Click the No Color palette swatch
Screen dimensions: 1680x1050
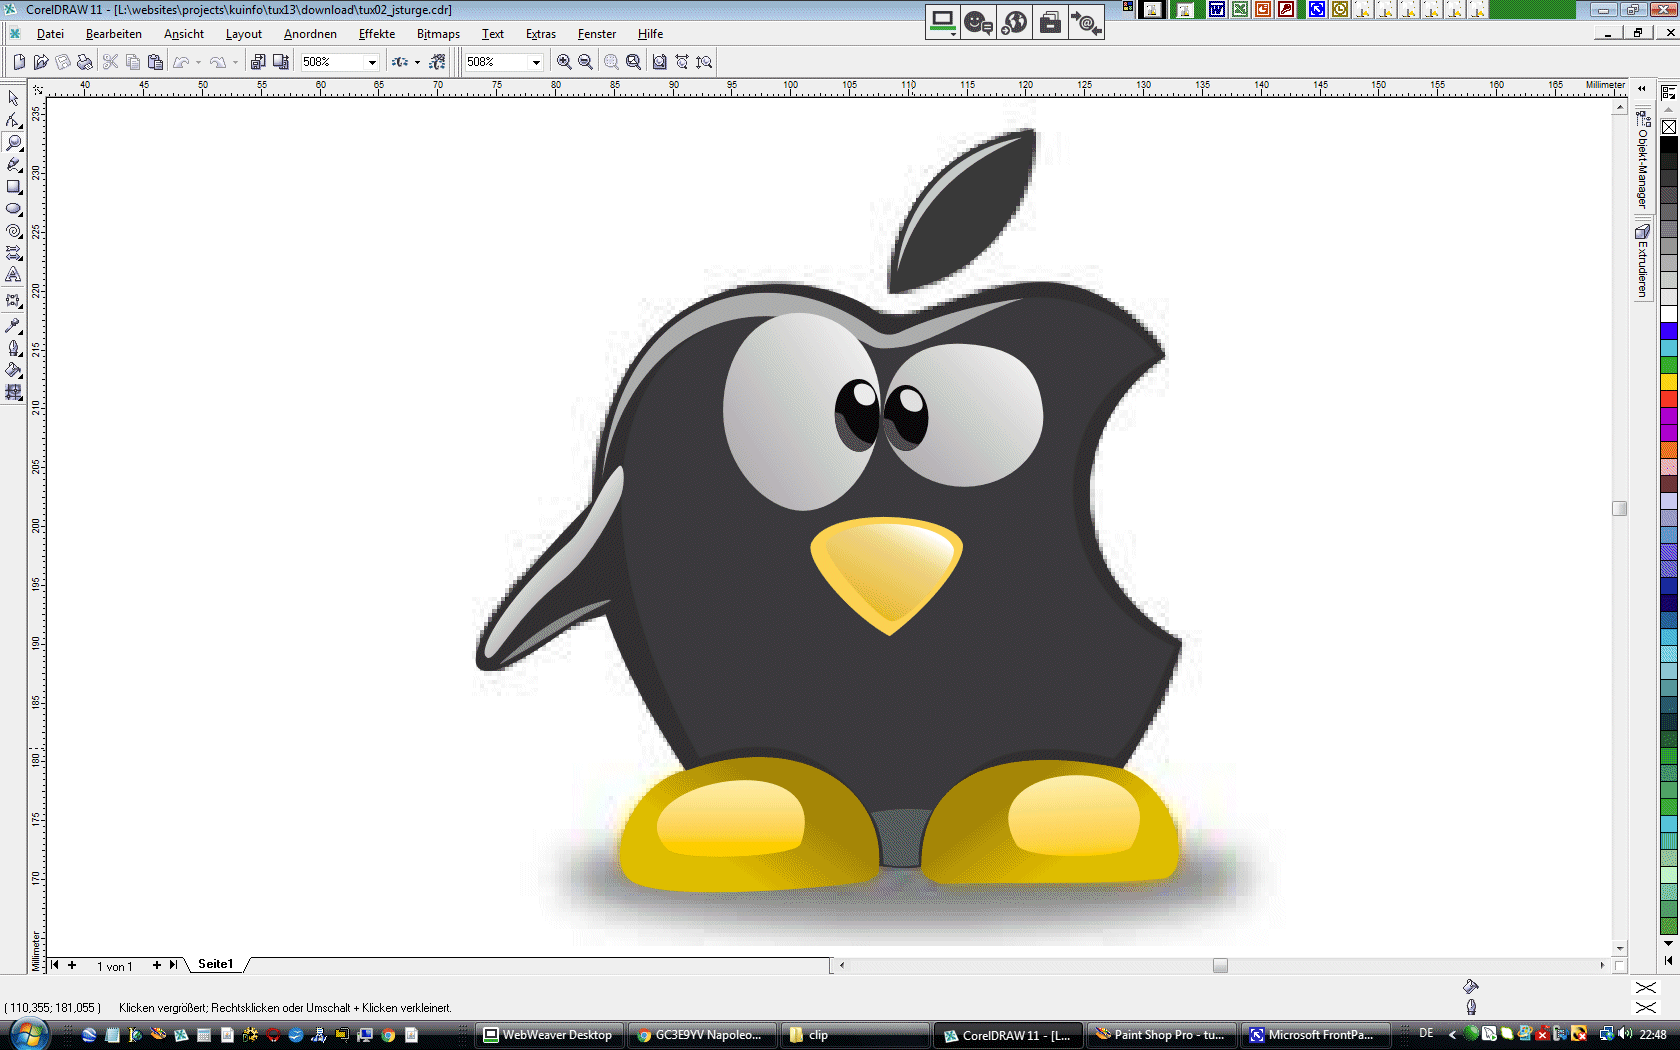tap(1669, 127)
